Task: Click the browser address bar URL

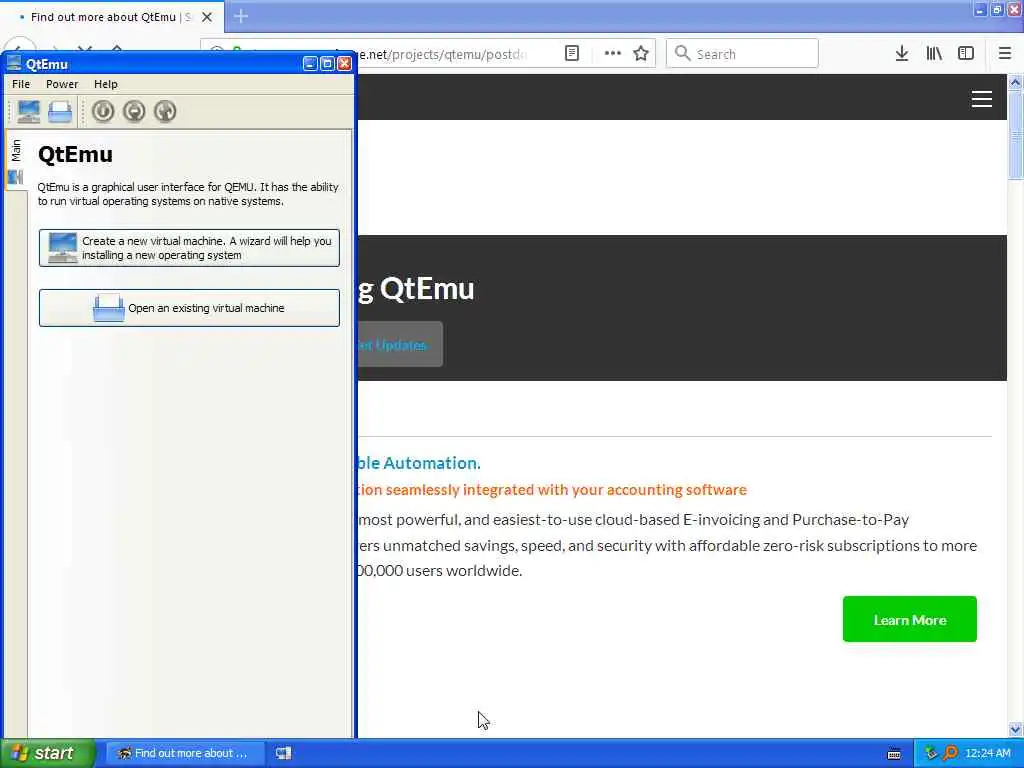Action: tap(444, 54)
